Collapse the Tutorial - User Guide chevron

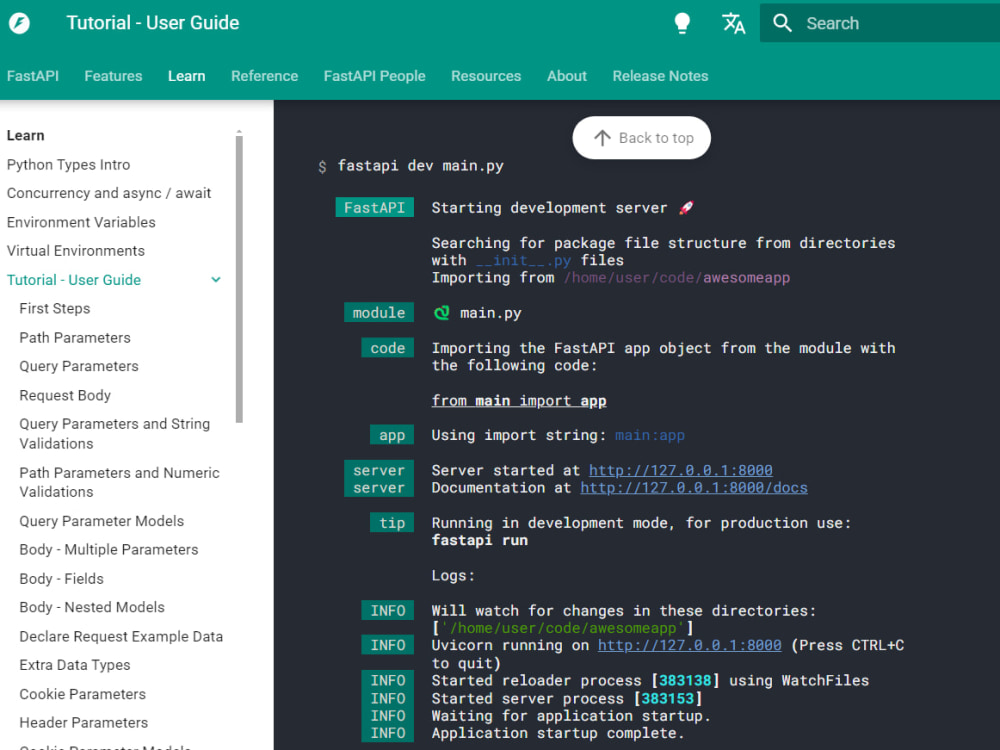coord(216,280)
